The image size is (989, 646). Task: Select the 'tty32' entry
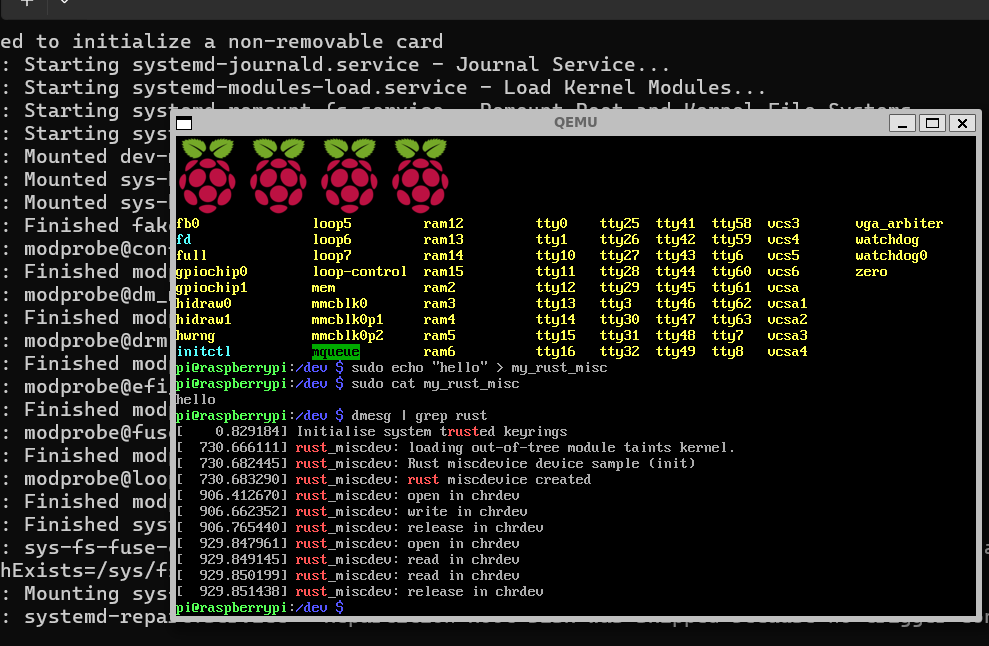click(x=619, y=351)
